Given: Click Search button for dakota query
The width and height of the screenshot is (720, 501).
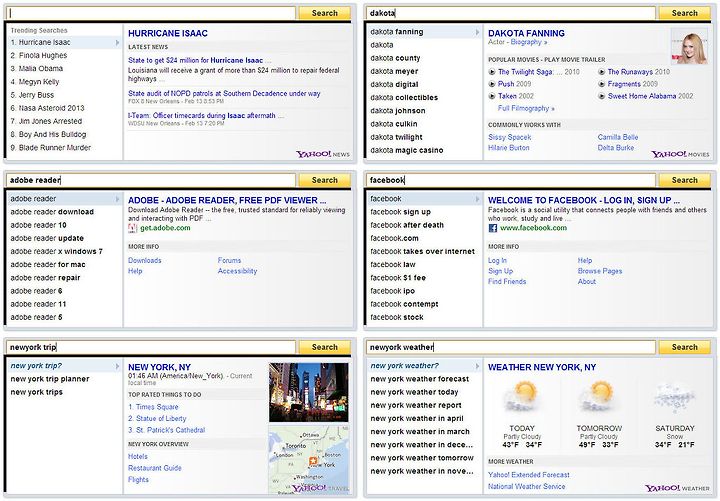Looking at the screenshot, I should click(x=685, y=13).
